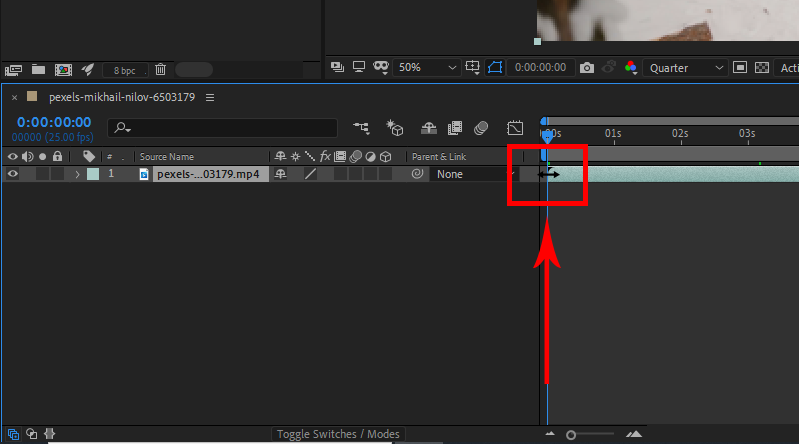Take a snapshot with the camera icon
The width and height of the screenshot is (799, 444).
pyautogui.click(x=587, y=68)
